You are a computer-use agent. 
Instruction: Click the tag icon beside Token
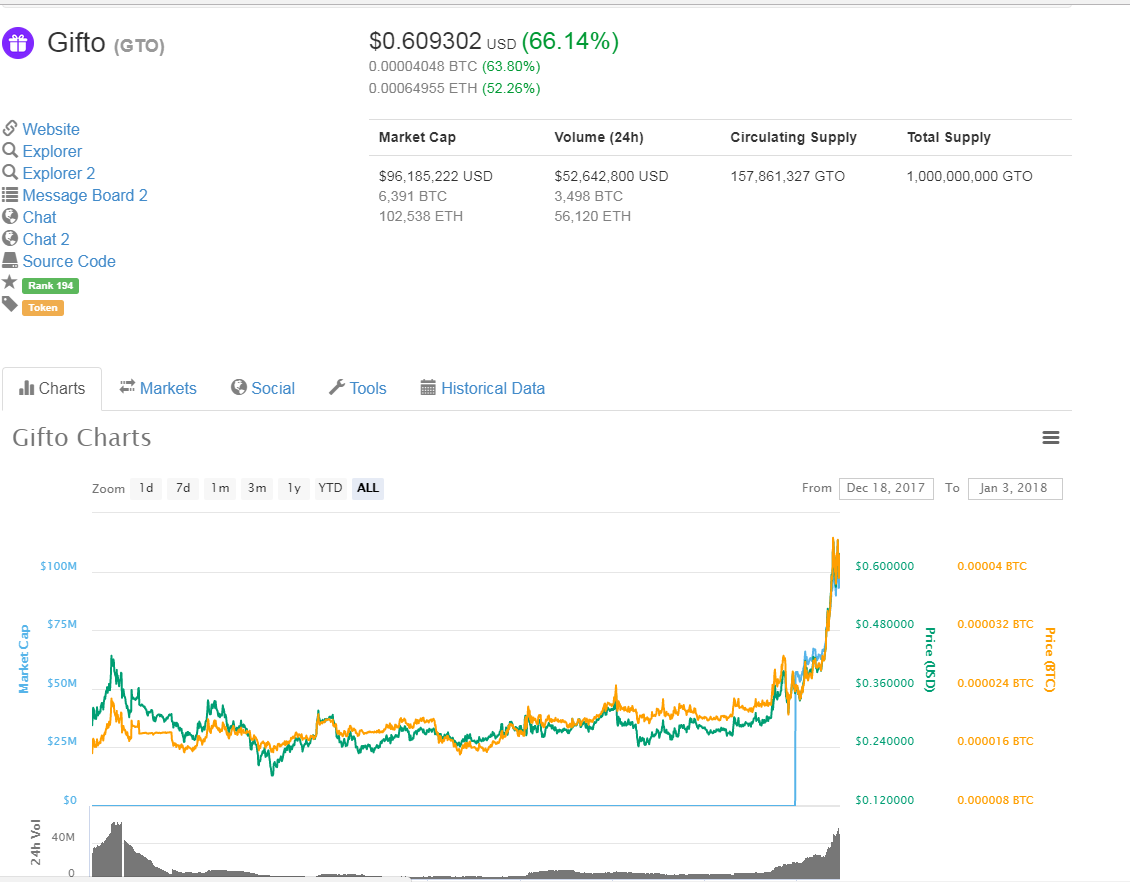click(x=9, y=304)
